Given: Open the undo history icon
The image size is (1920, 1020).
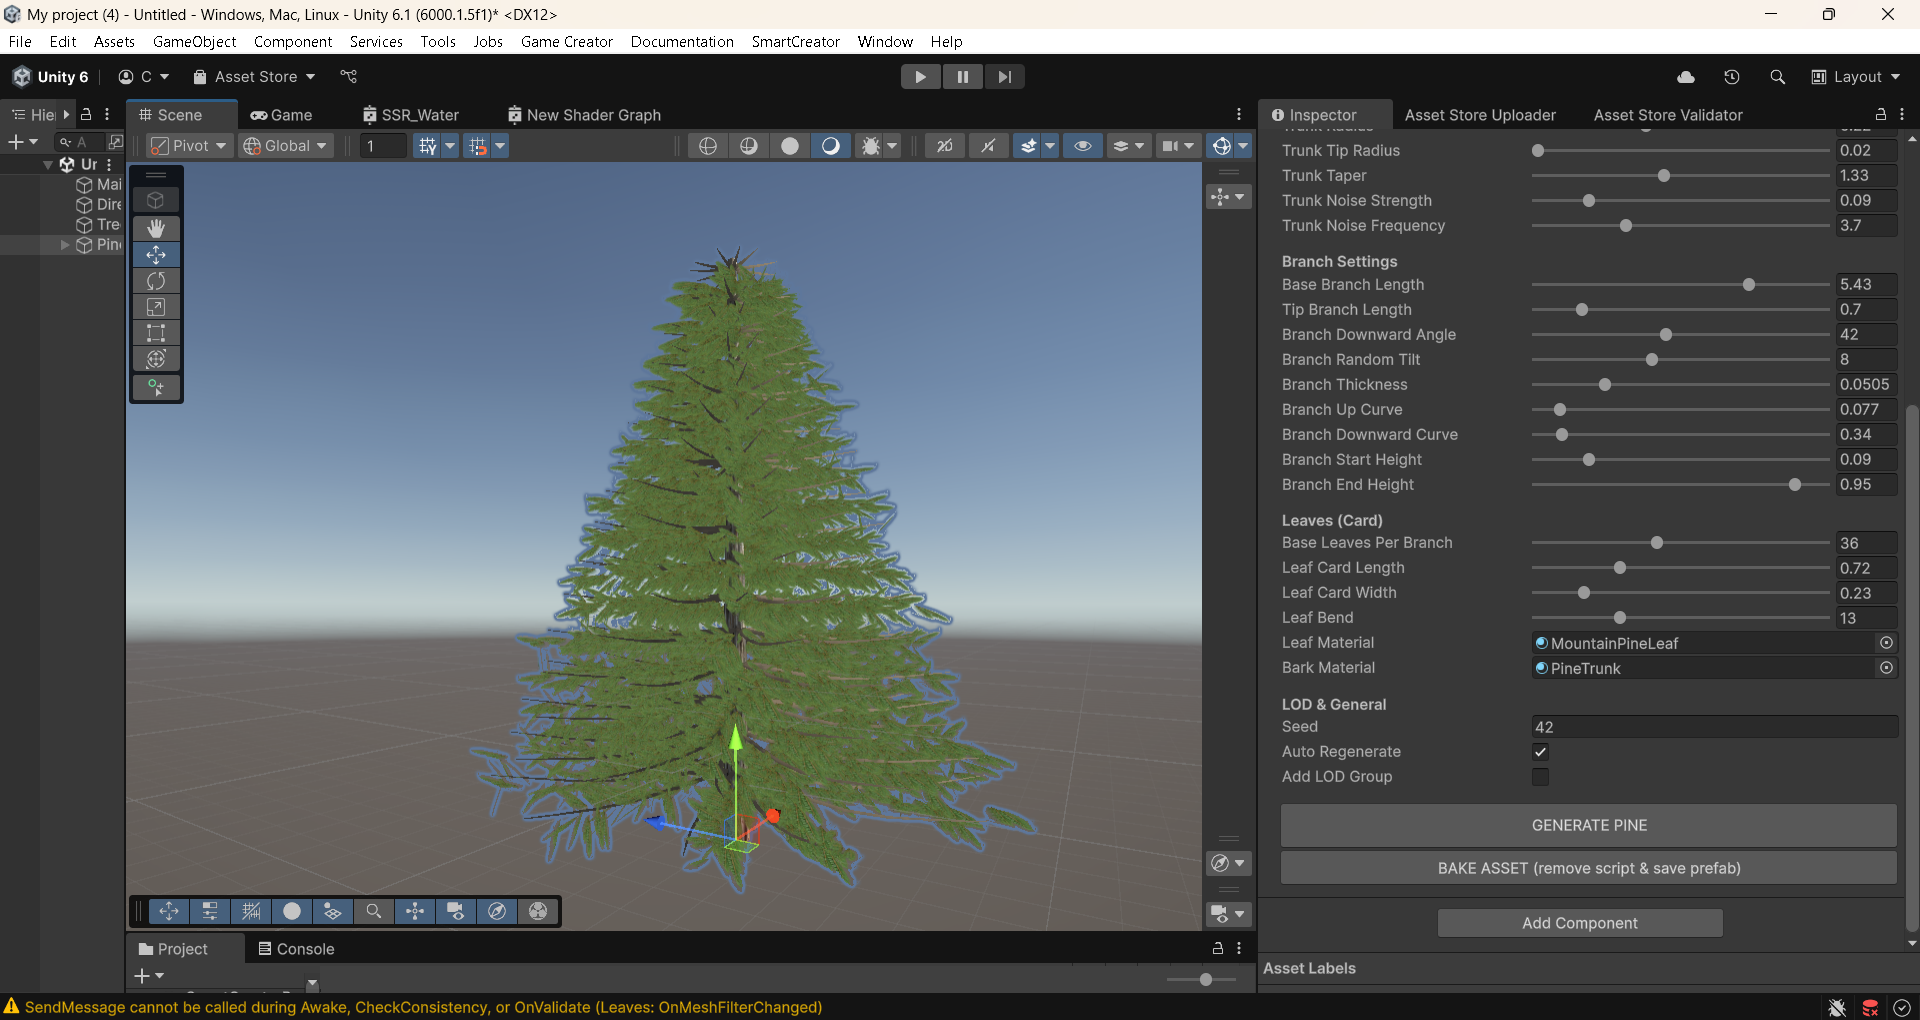Looking at the screenshot, I should point(1732,77).
